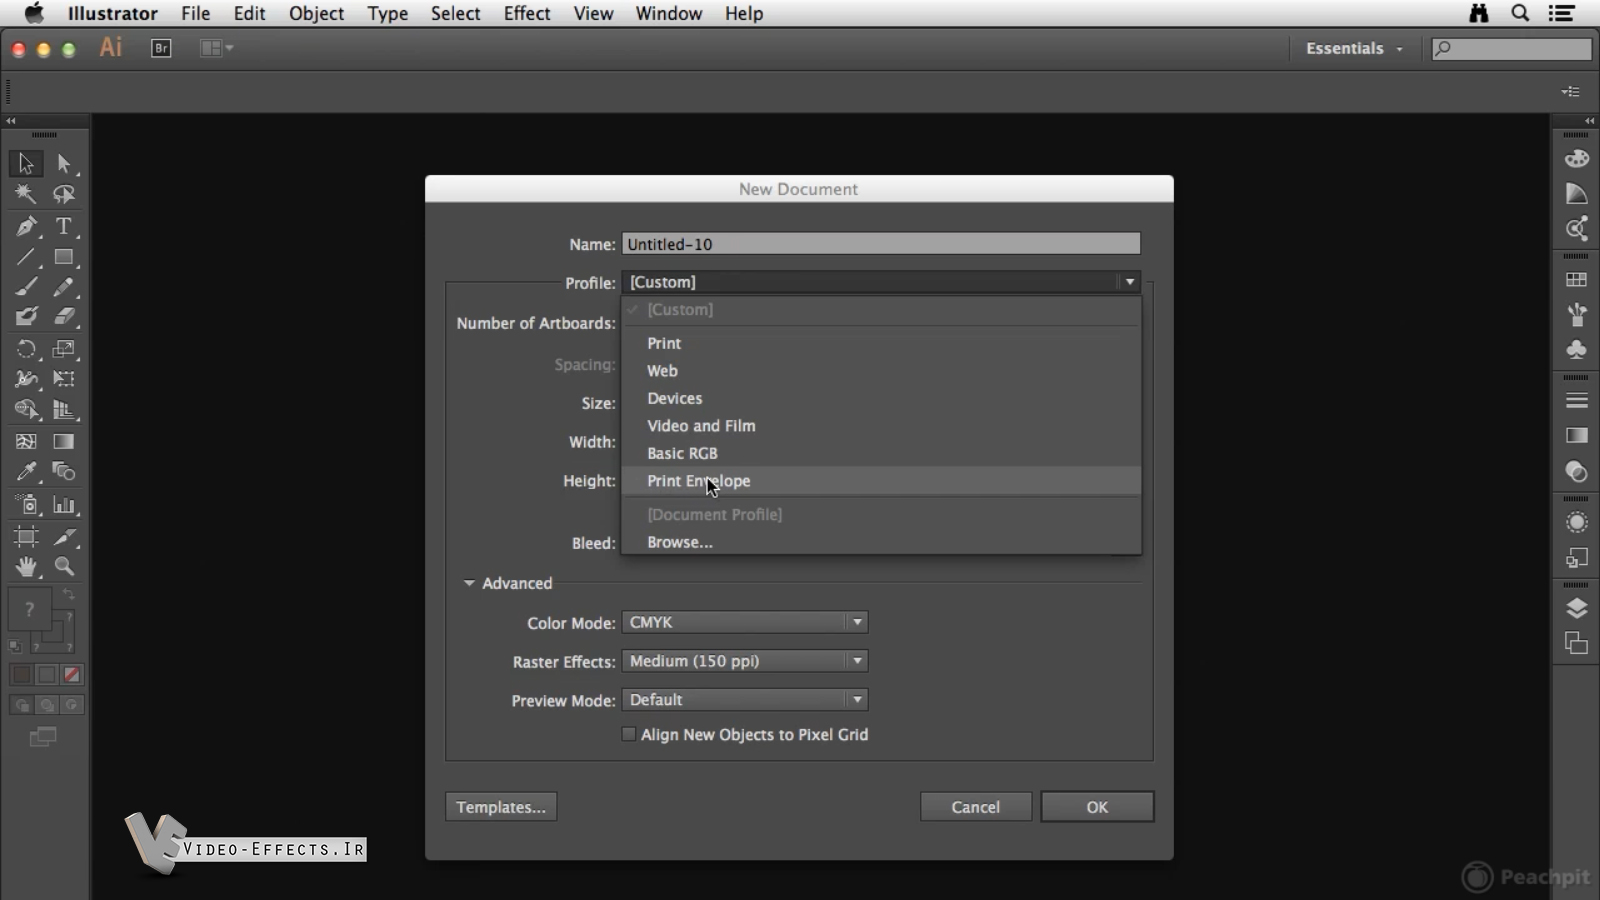Change the screen mode icon
Screen dimensions: 1600x900
(x=43, y=737)
